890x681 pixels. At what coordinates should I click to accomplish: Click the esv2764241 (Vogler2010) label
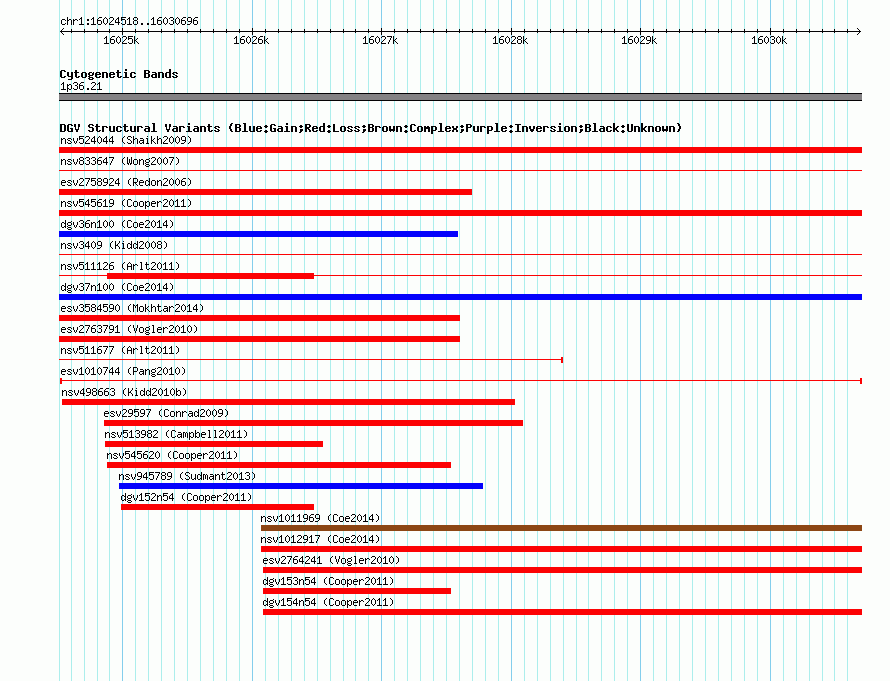(x=331, y=560)
